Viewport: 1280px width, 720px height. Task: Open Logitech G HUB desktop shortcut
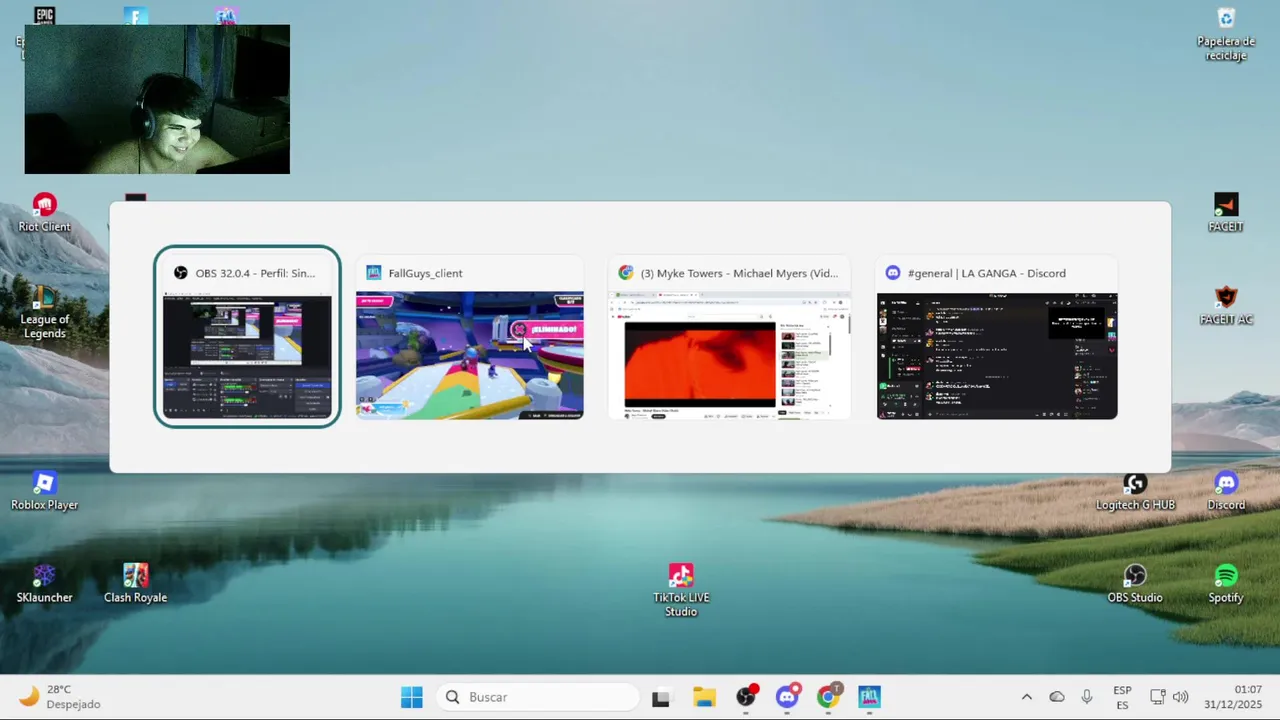[x=1135, y=491]
